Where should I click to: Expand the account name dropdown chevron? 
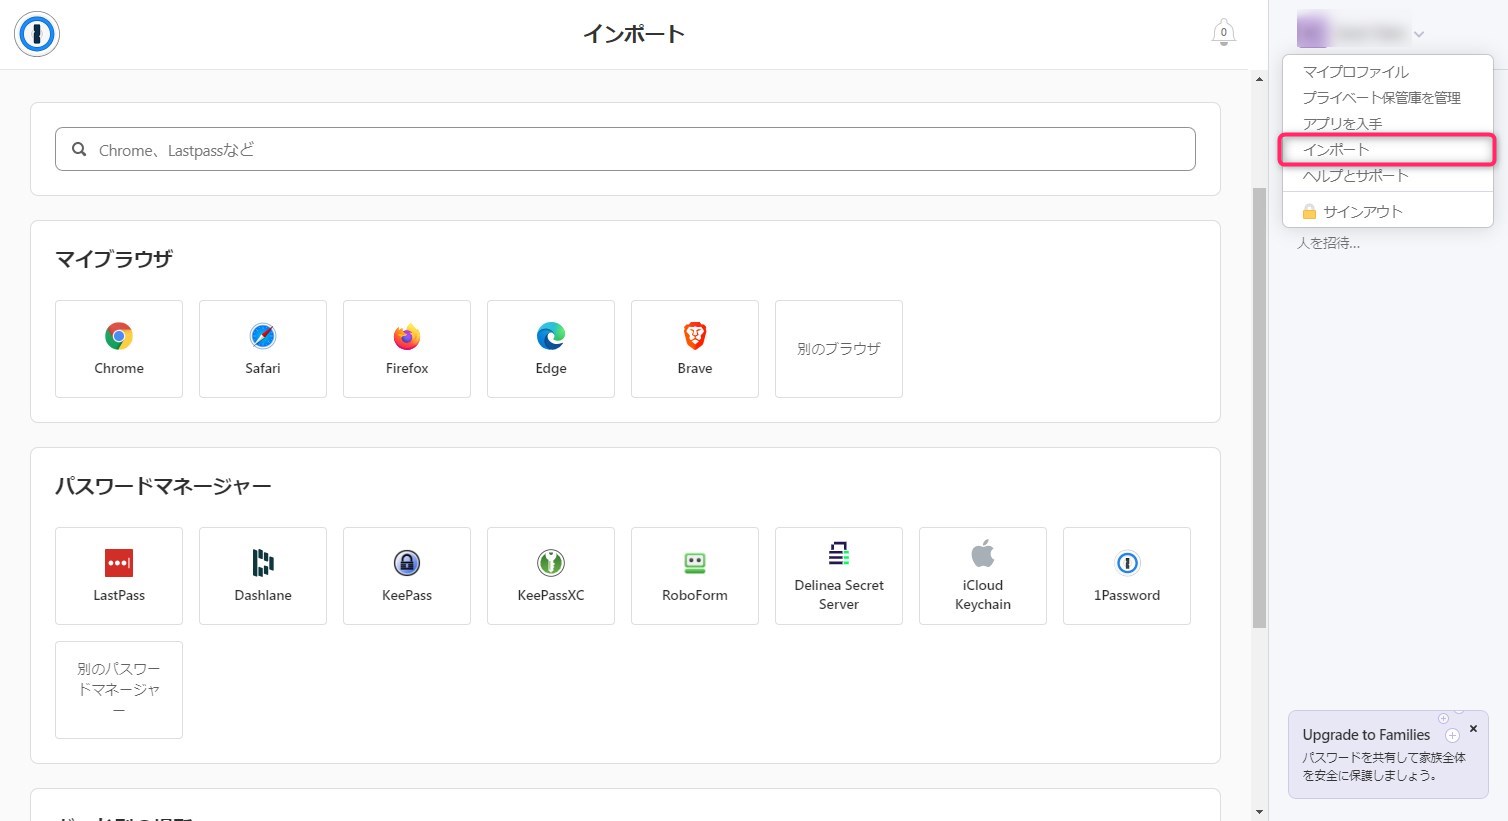coord(1419,35)
